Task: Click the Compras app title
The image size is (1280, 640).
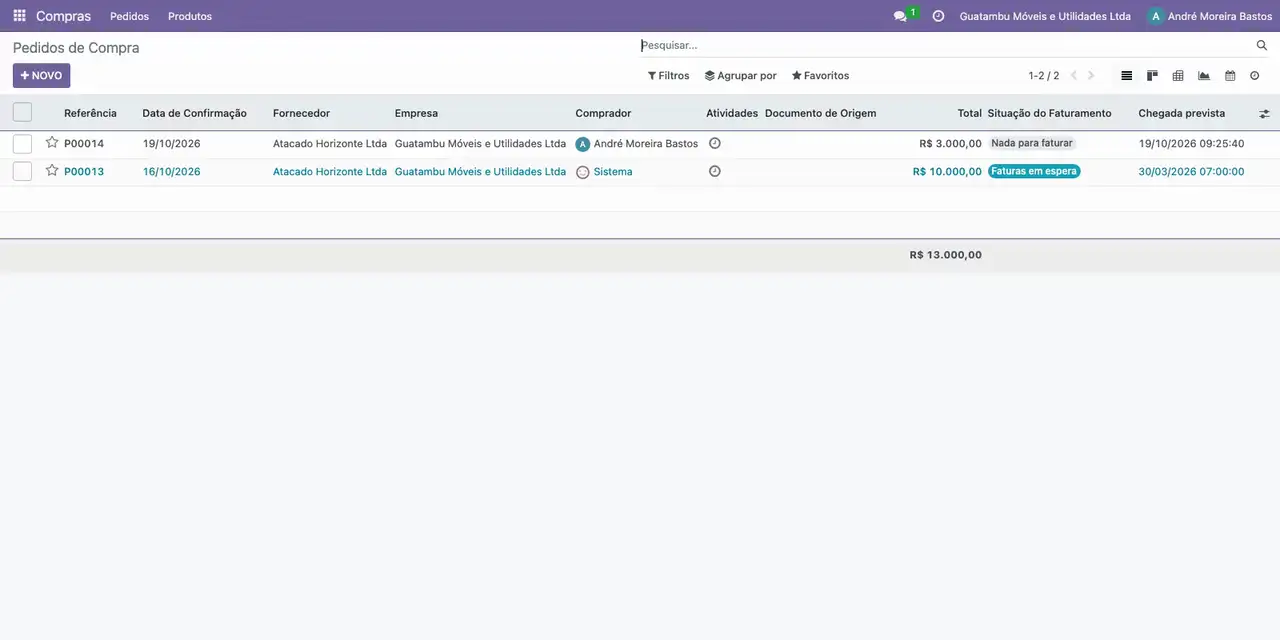Action: [63, 16]
